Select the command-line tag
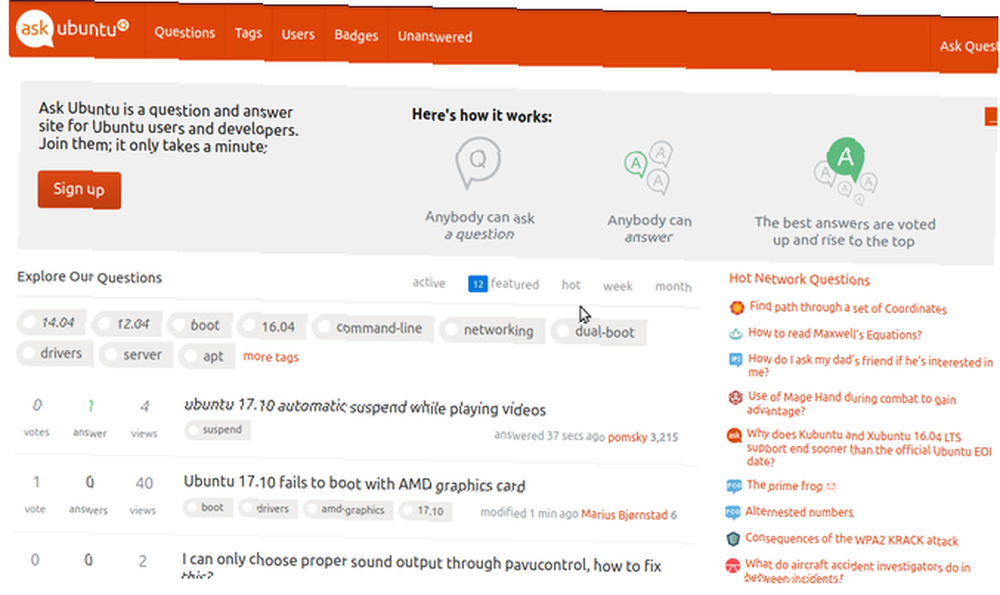1000x595 pixels. [374, 328]
